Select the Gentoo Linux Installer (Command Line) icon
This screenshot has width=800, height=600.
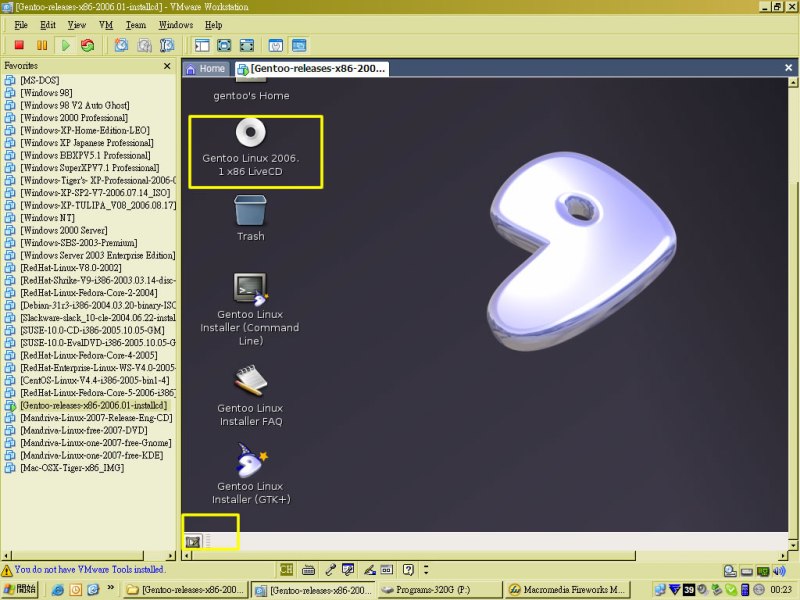(x=250, y=309)
